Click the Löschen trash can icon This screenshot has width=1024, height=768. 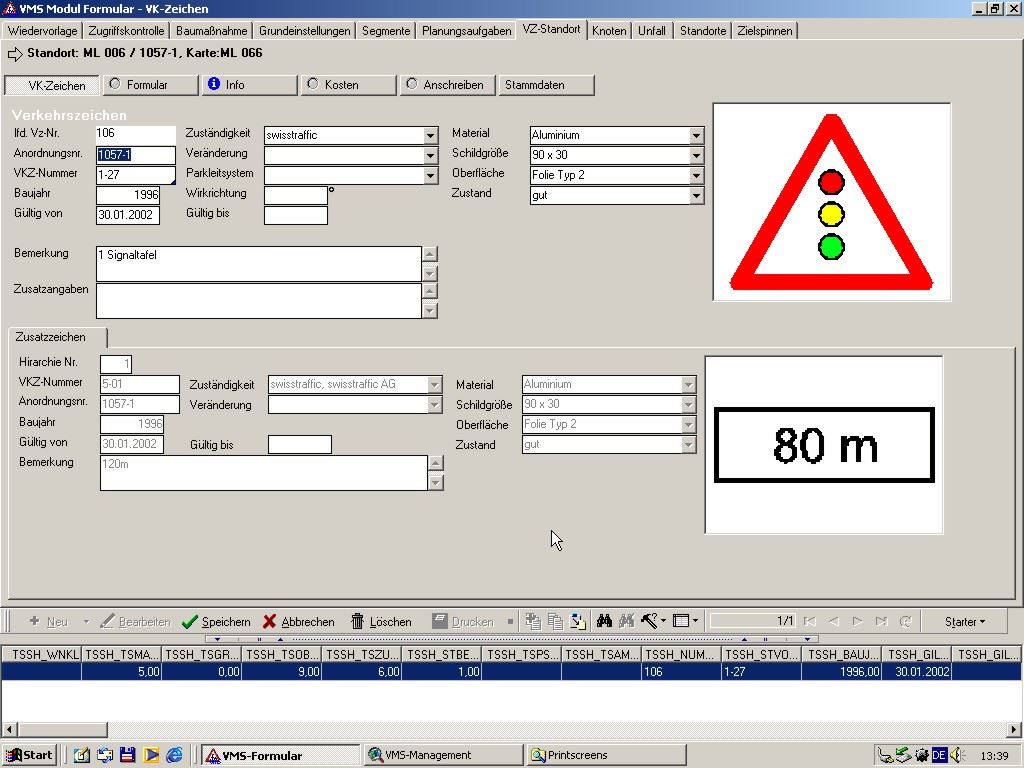click(x=357, y=622)
